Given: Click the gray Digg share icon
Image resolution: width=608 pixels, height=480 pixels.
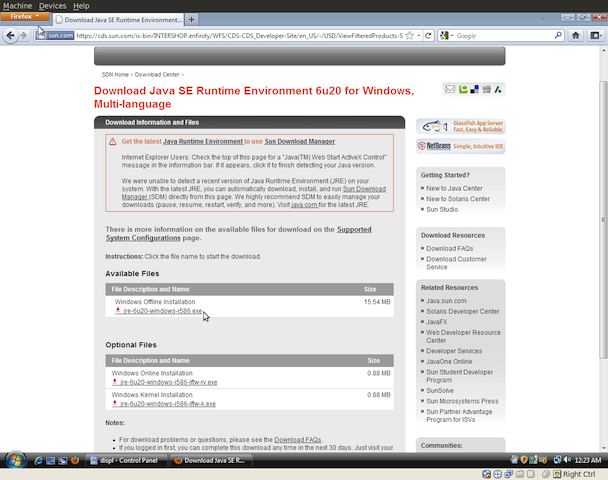Looking at the screenshot, I should (486, 90).
